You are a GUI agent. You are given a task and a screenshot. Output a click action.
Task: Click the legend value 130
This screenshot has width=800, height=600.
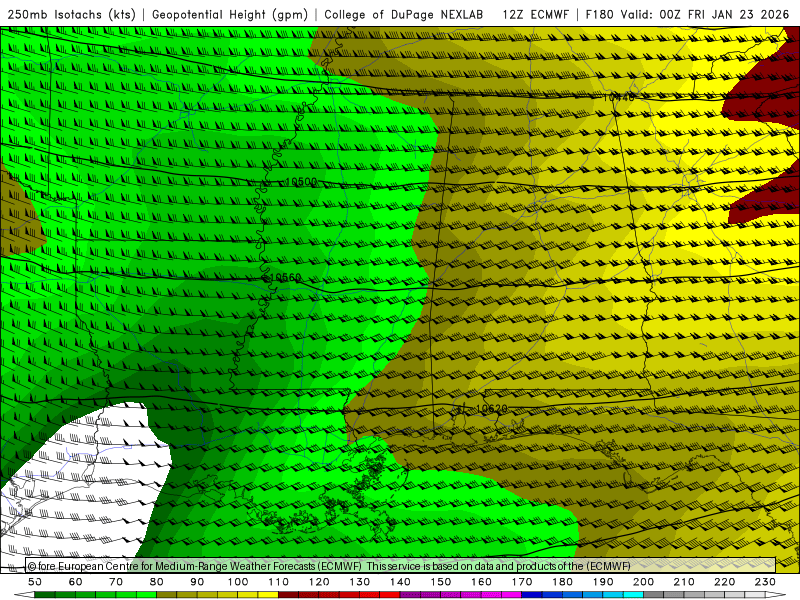[359, 582]
